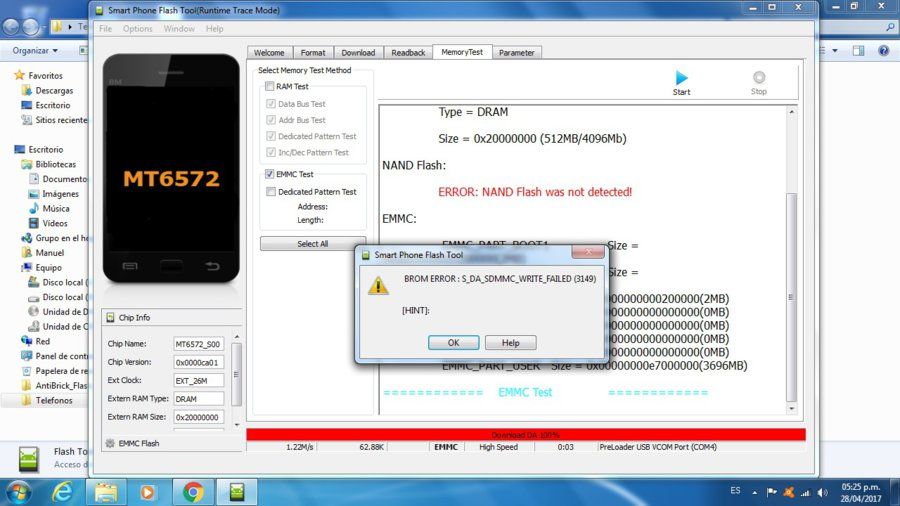Image resolution: width=900 pixels, height=506 pixels.
Task: Click the Explorer preview pane icon
Action: [x=858, y=50]
